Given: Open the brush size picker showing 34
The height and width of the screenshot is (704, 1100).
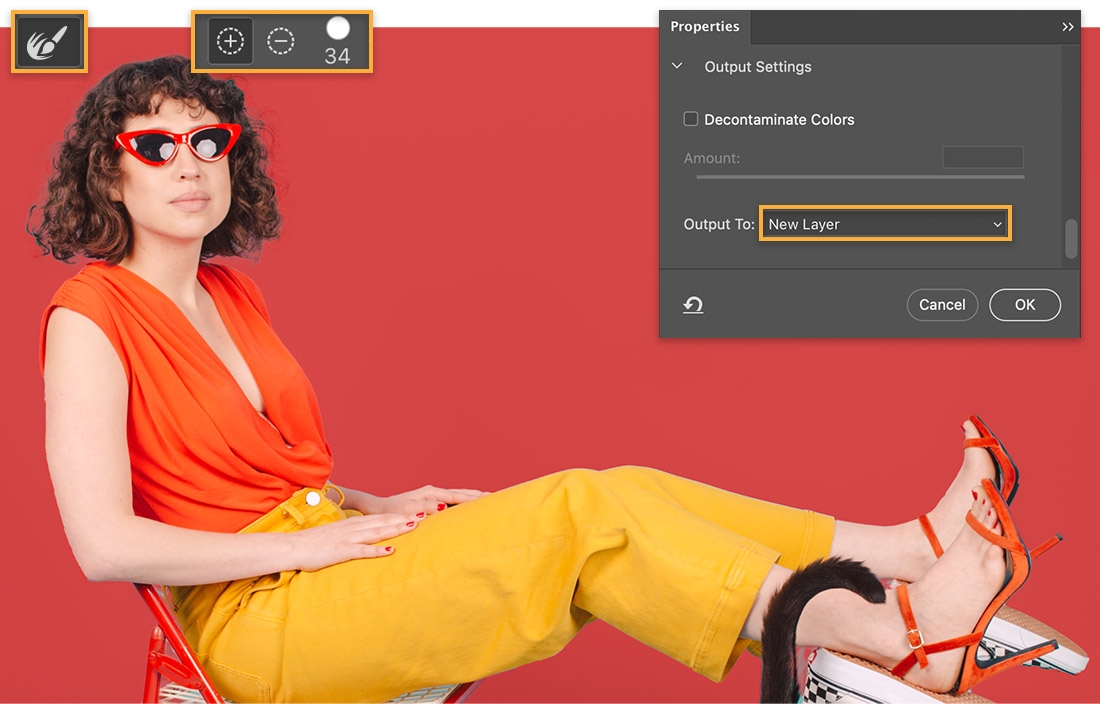Looking at the screenshot, I should [337, 41].
